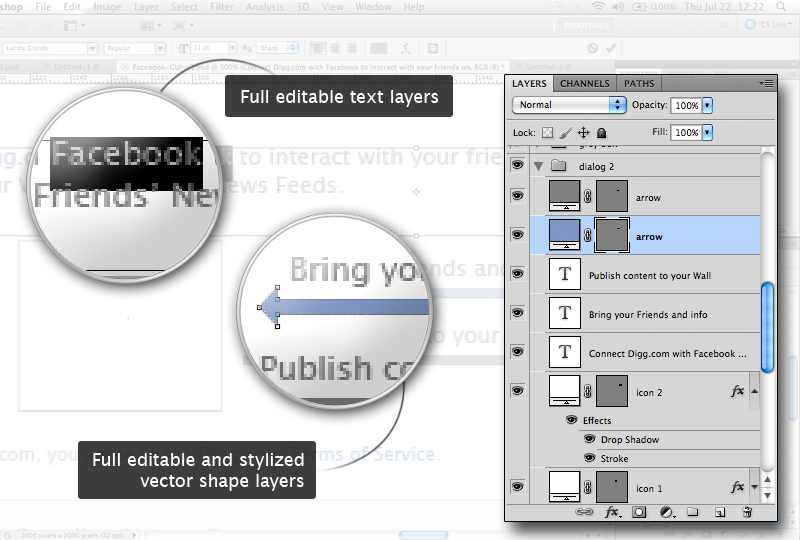This screenshot has height=540, width=800.
Task: Open the Character panel toggle icon
Action: click(x=433, y=48)
